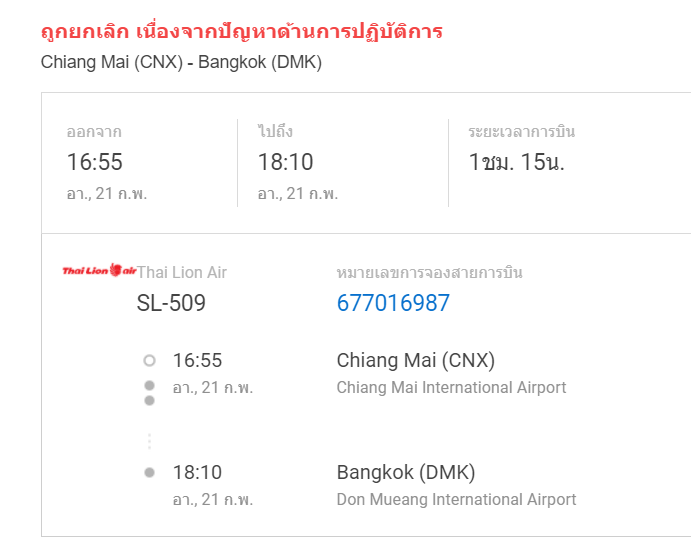Click the Thai Lion Air airline name
The image size is (691, 537).
pos(182,273)
